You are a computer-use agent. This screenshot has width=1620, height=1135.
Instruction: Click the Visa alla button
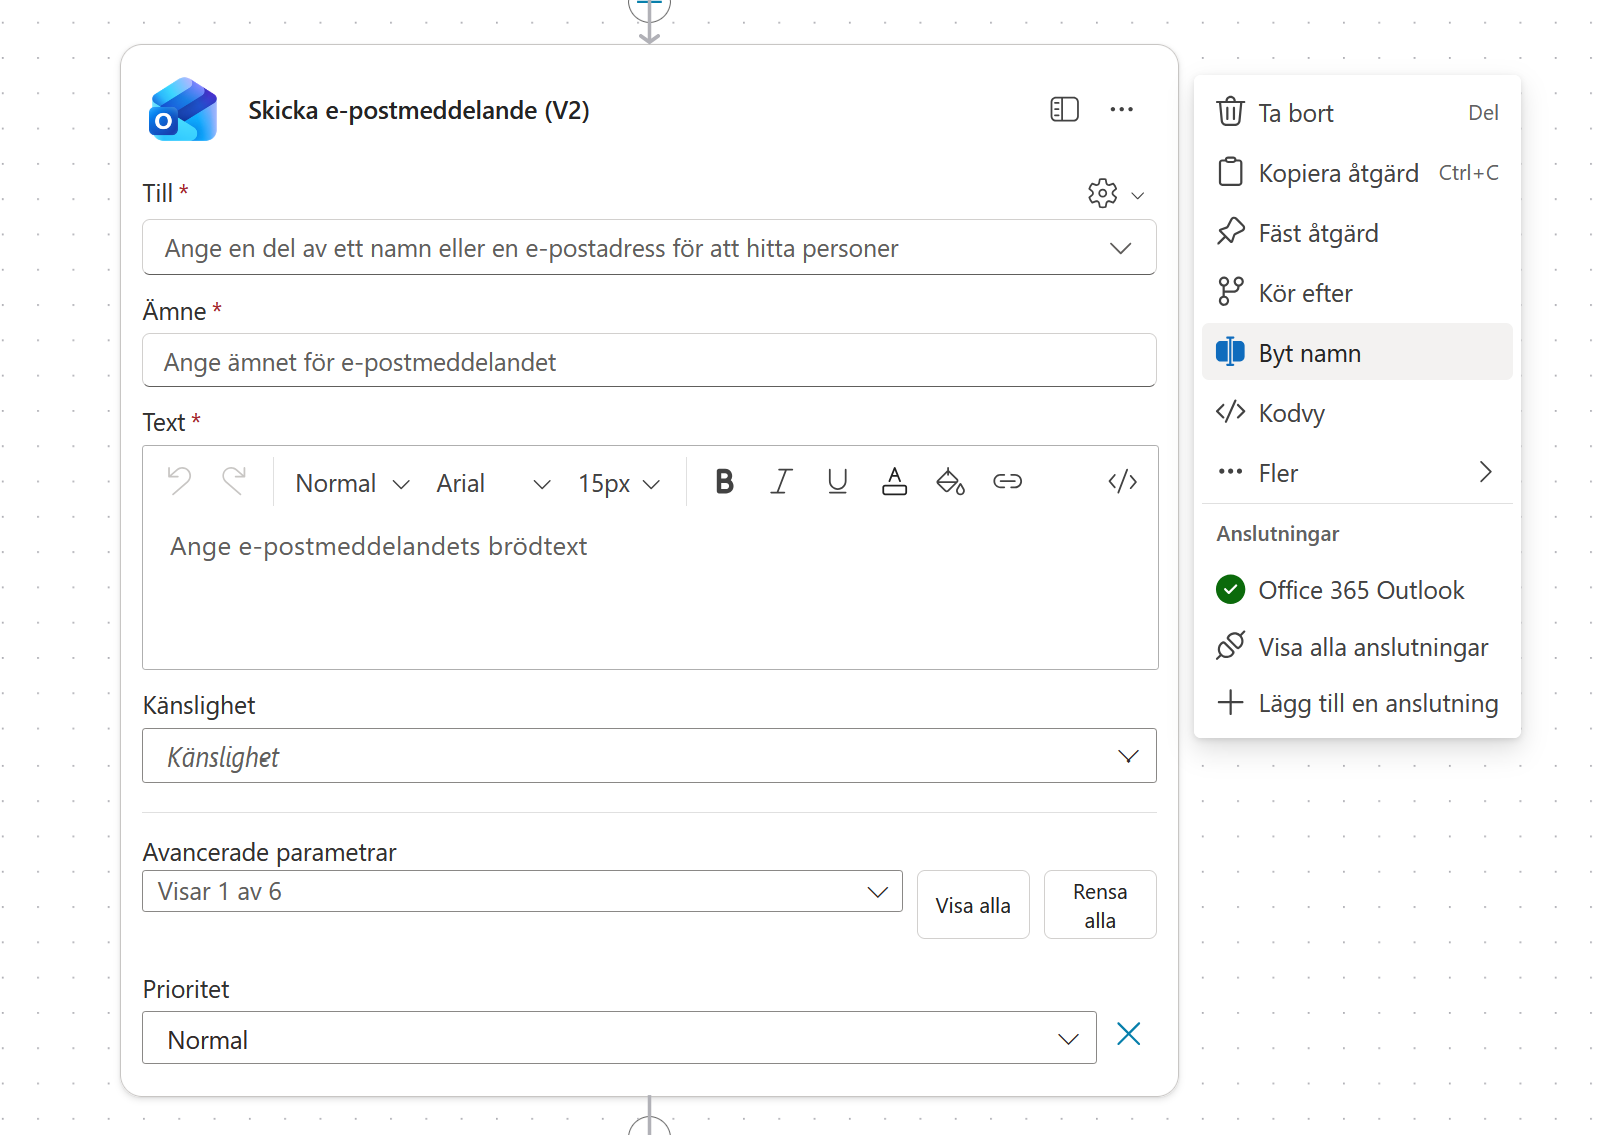[973, 905]
